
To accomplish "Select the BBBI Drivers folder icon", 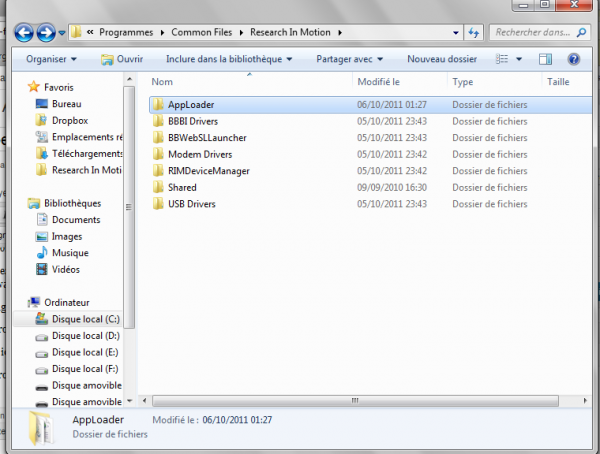I will 158,121.
